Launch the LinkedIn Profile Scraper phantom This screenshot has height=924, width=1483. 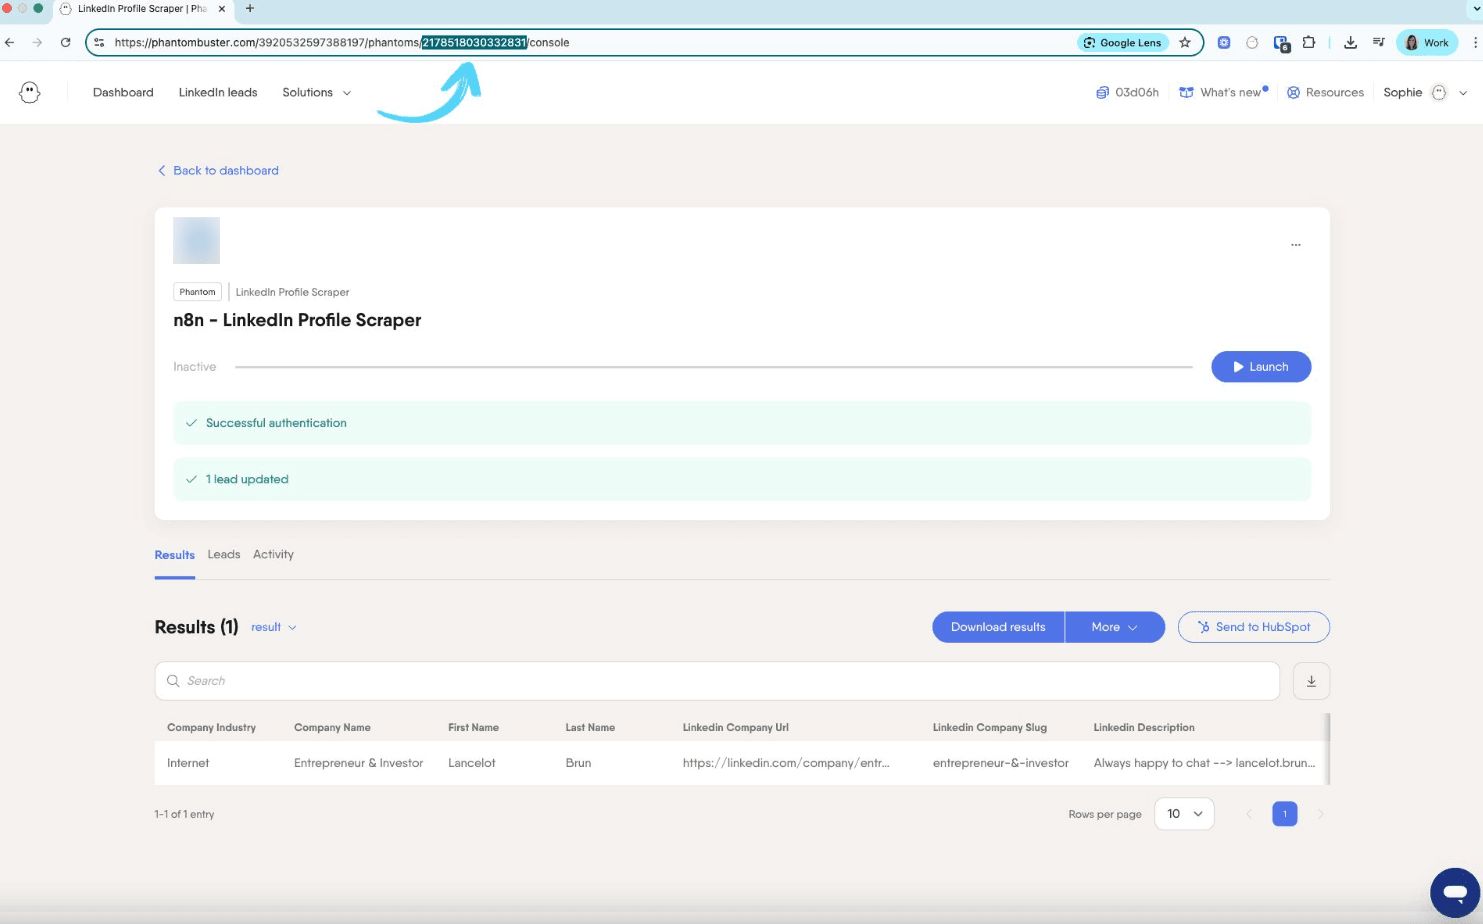(x=1261, y=367)
